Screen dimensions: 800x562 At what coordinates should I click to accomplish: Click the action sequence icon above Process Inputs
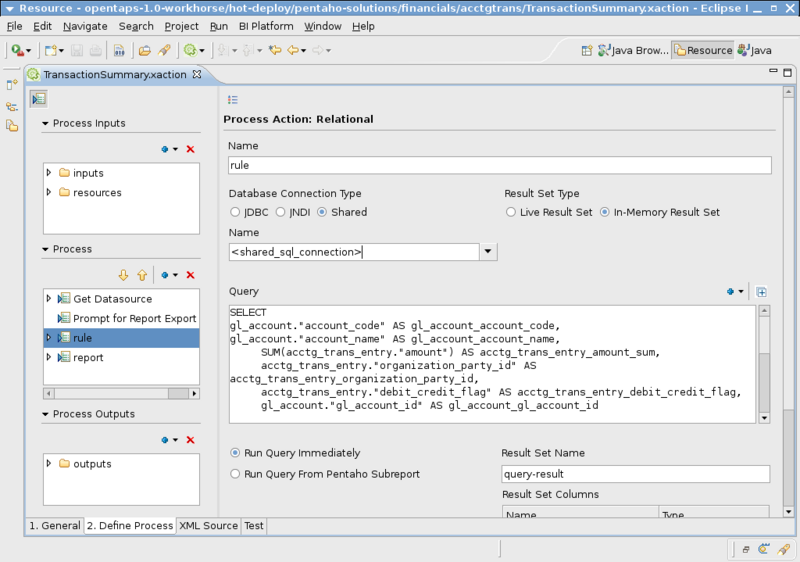point(39,99)
